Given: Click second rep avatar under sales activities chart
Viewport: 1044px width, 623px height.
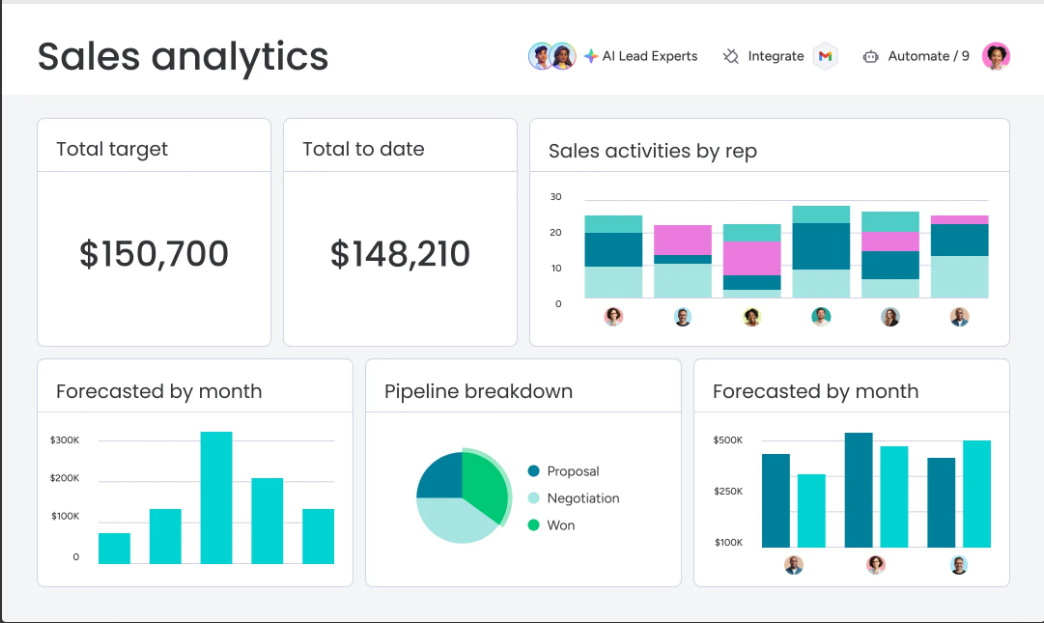Looking at the screenshot, I should click(682, 317).
